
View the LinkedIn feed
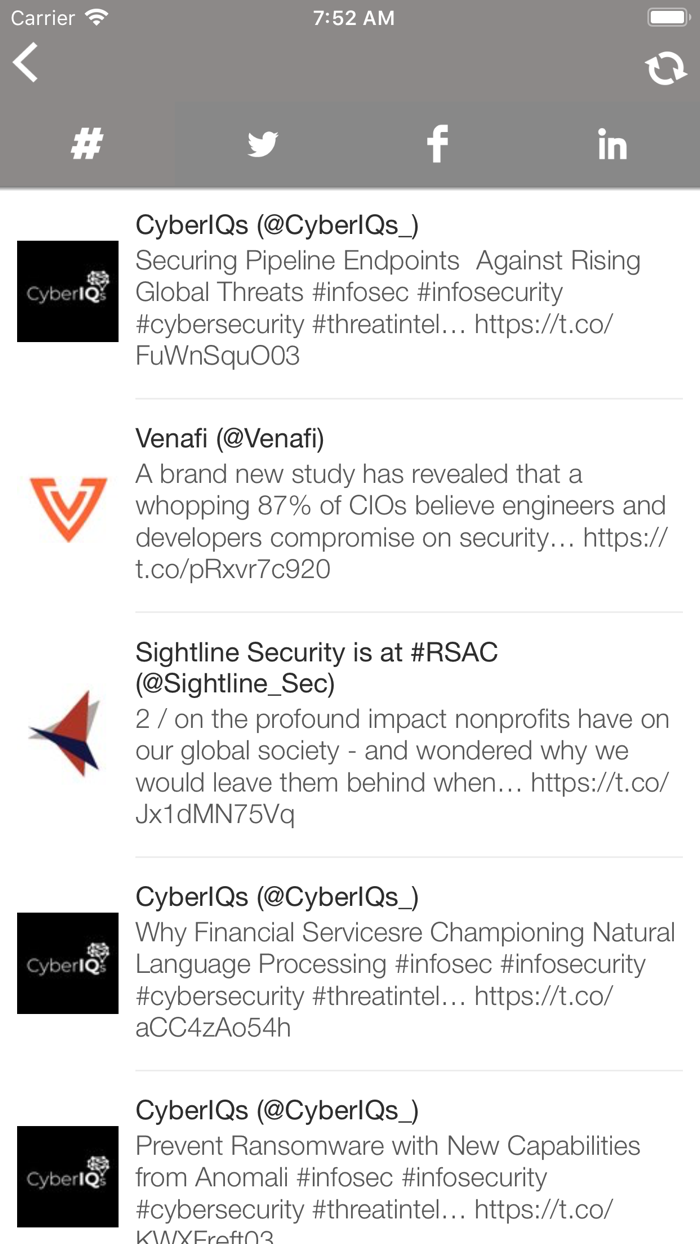611,144
